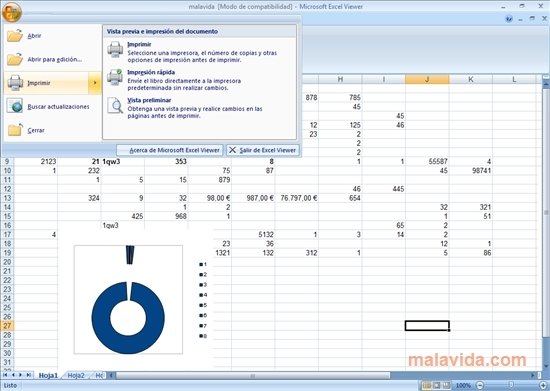This screenshot has width=550, height=391.
Task: Select the column K header
Action: (471, 79)
